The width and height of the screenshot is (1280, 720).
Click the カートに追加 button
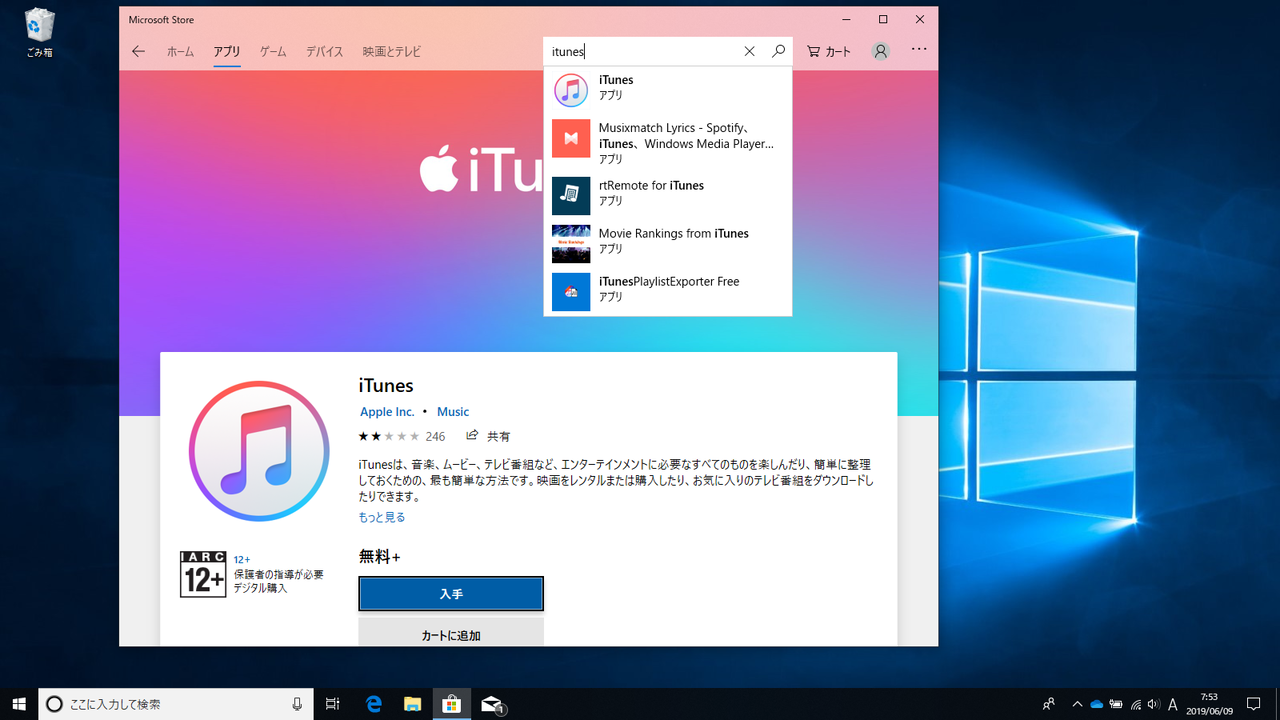451,632
